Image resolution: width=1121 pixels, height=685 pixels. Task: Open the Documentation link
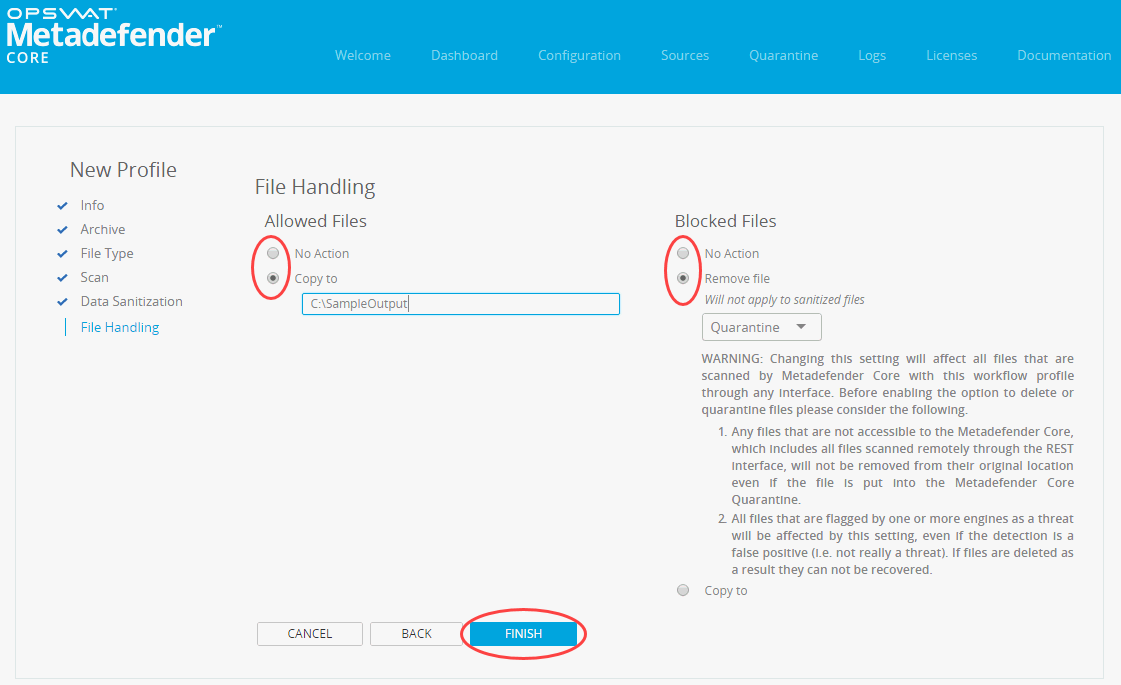click(1064, 55)
